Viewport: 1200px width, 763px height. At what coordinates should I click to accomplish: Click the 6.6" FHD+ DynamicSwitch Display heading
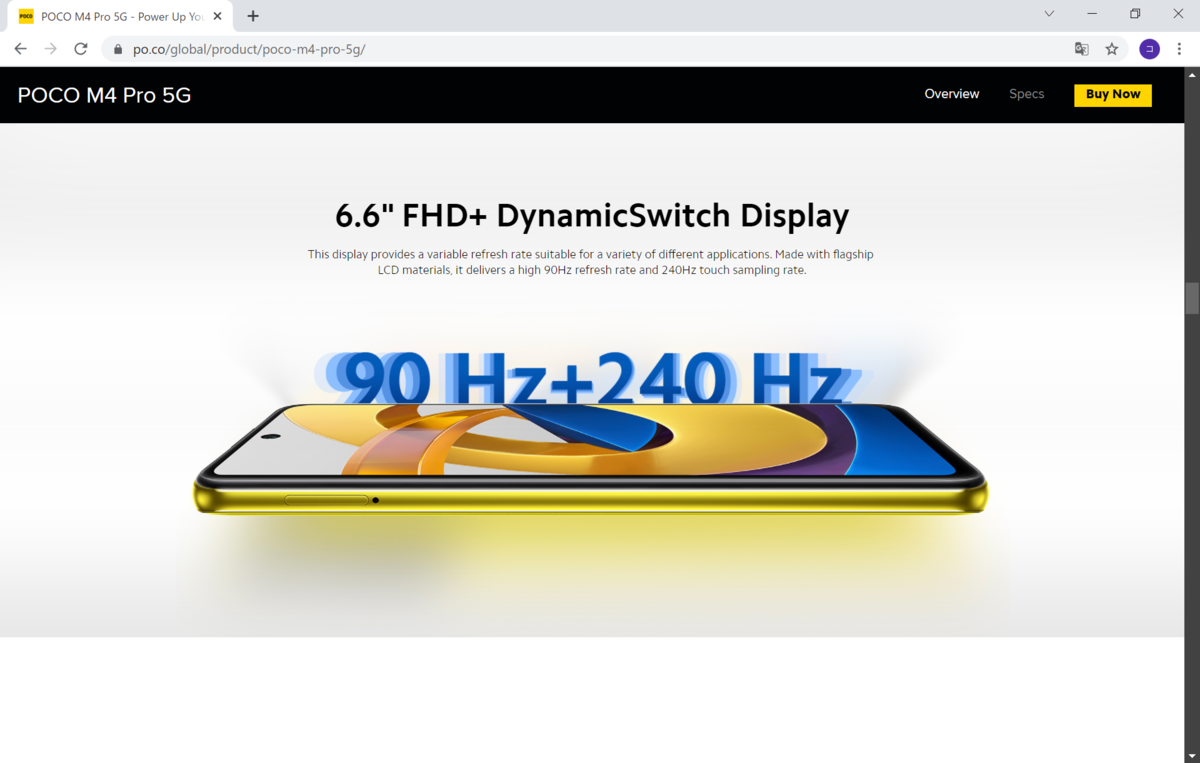[x=592, y=215]
